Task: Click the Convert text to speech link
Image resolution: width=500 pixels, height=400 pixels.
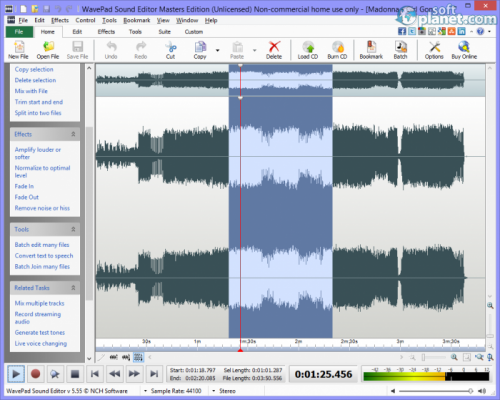Action: click(44, 256)
